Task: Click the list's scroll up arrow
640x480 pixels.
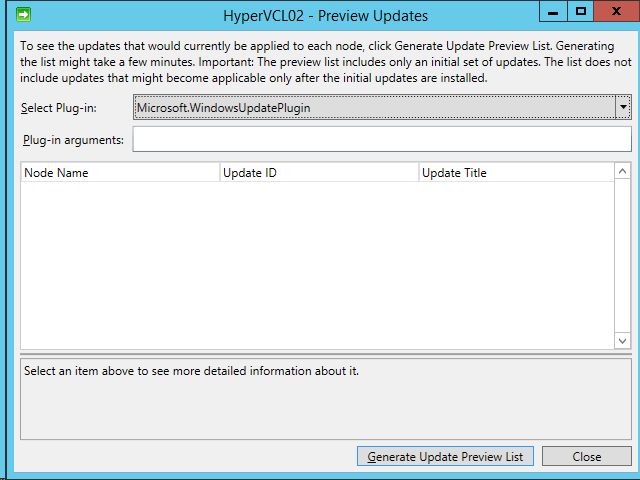Action: pos(623,173)
